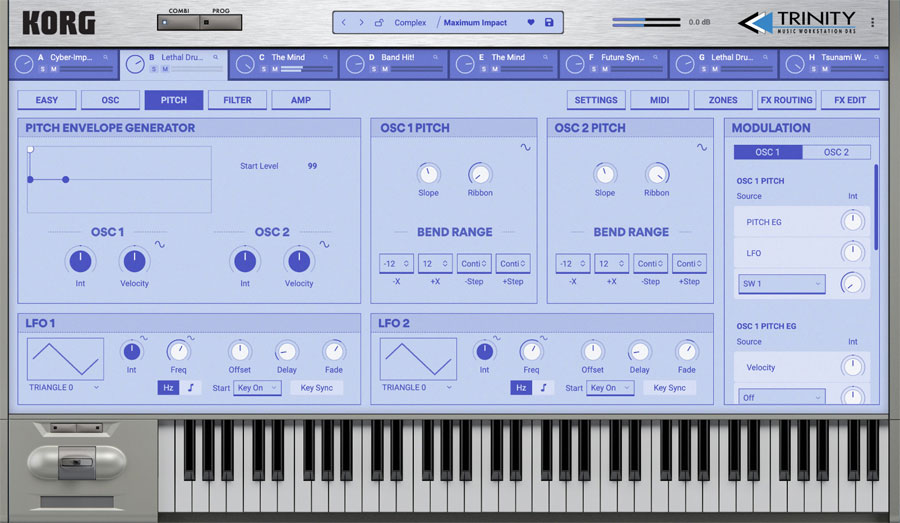
Task: Open LFO 1 TRIANGLE 0 waveform dropdown
Action: pos(64,388)
